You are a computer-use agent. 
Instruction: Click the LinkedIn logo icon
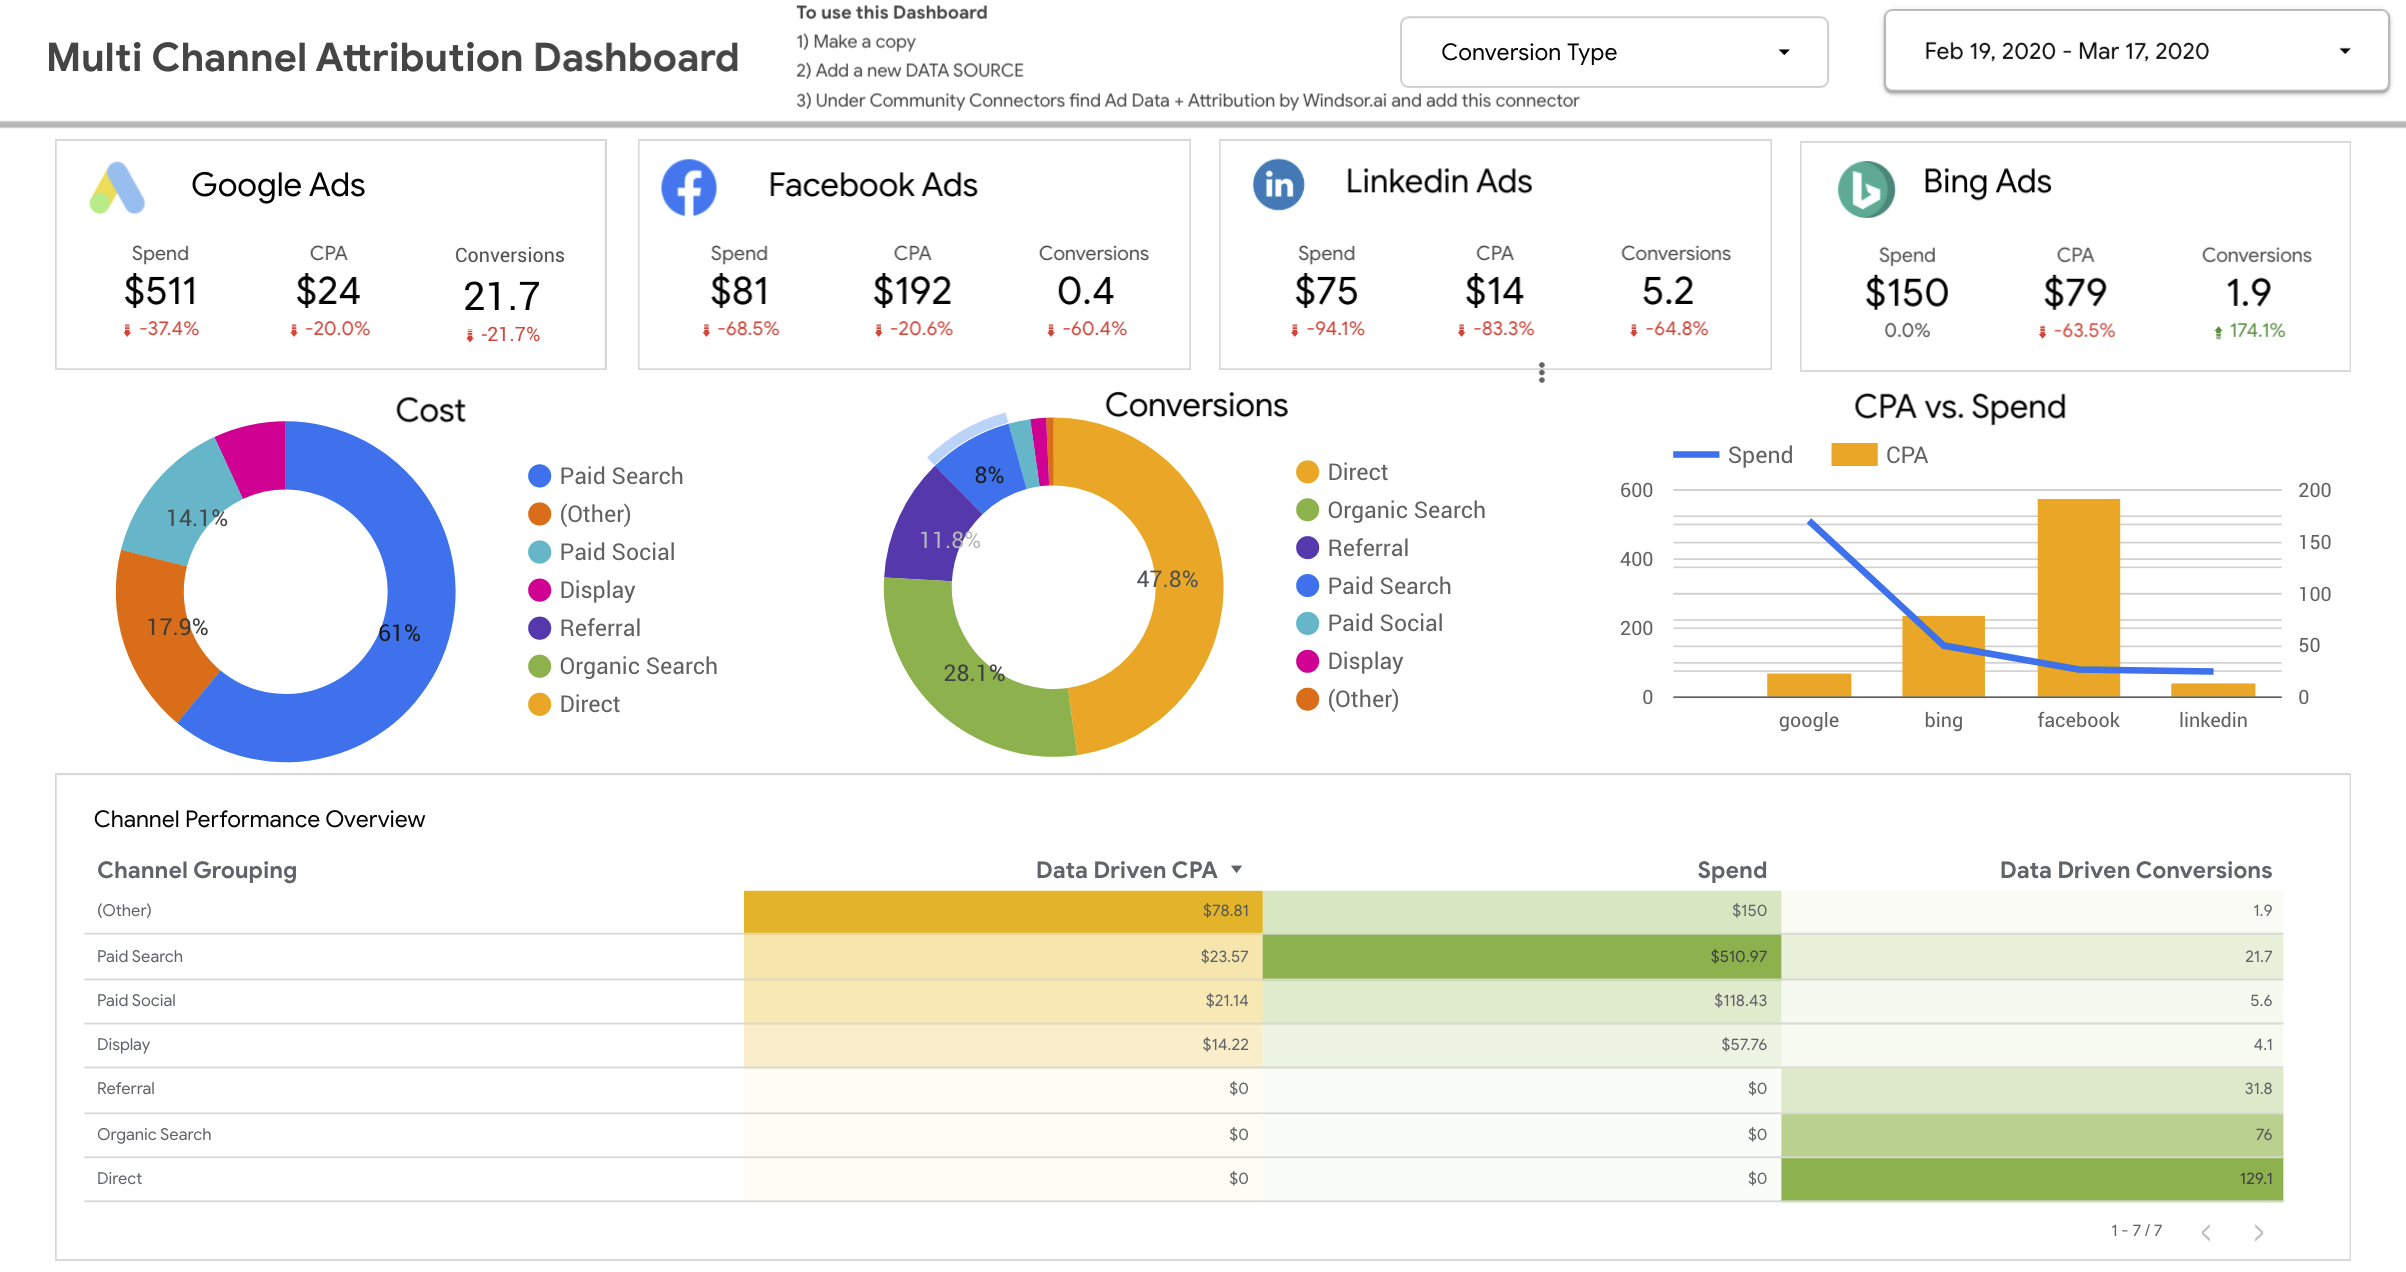[x=1278, y=185]
